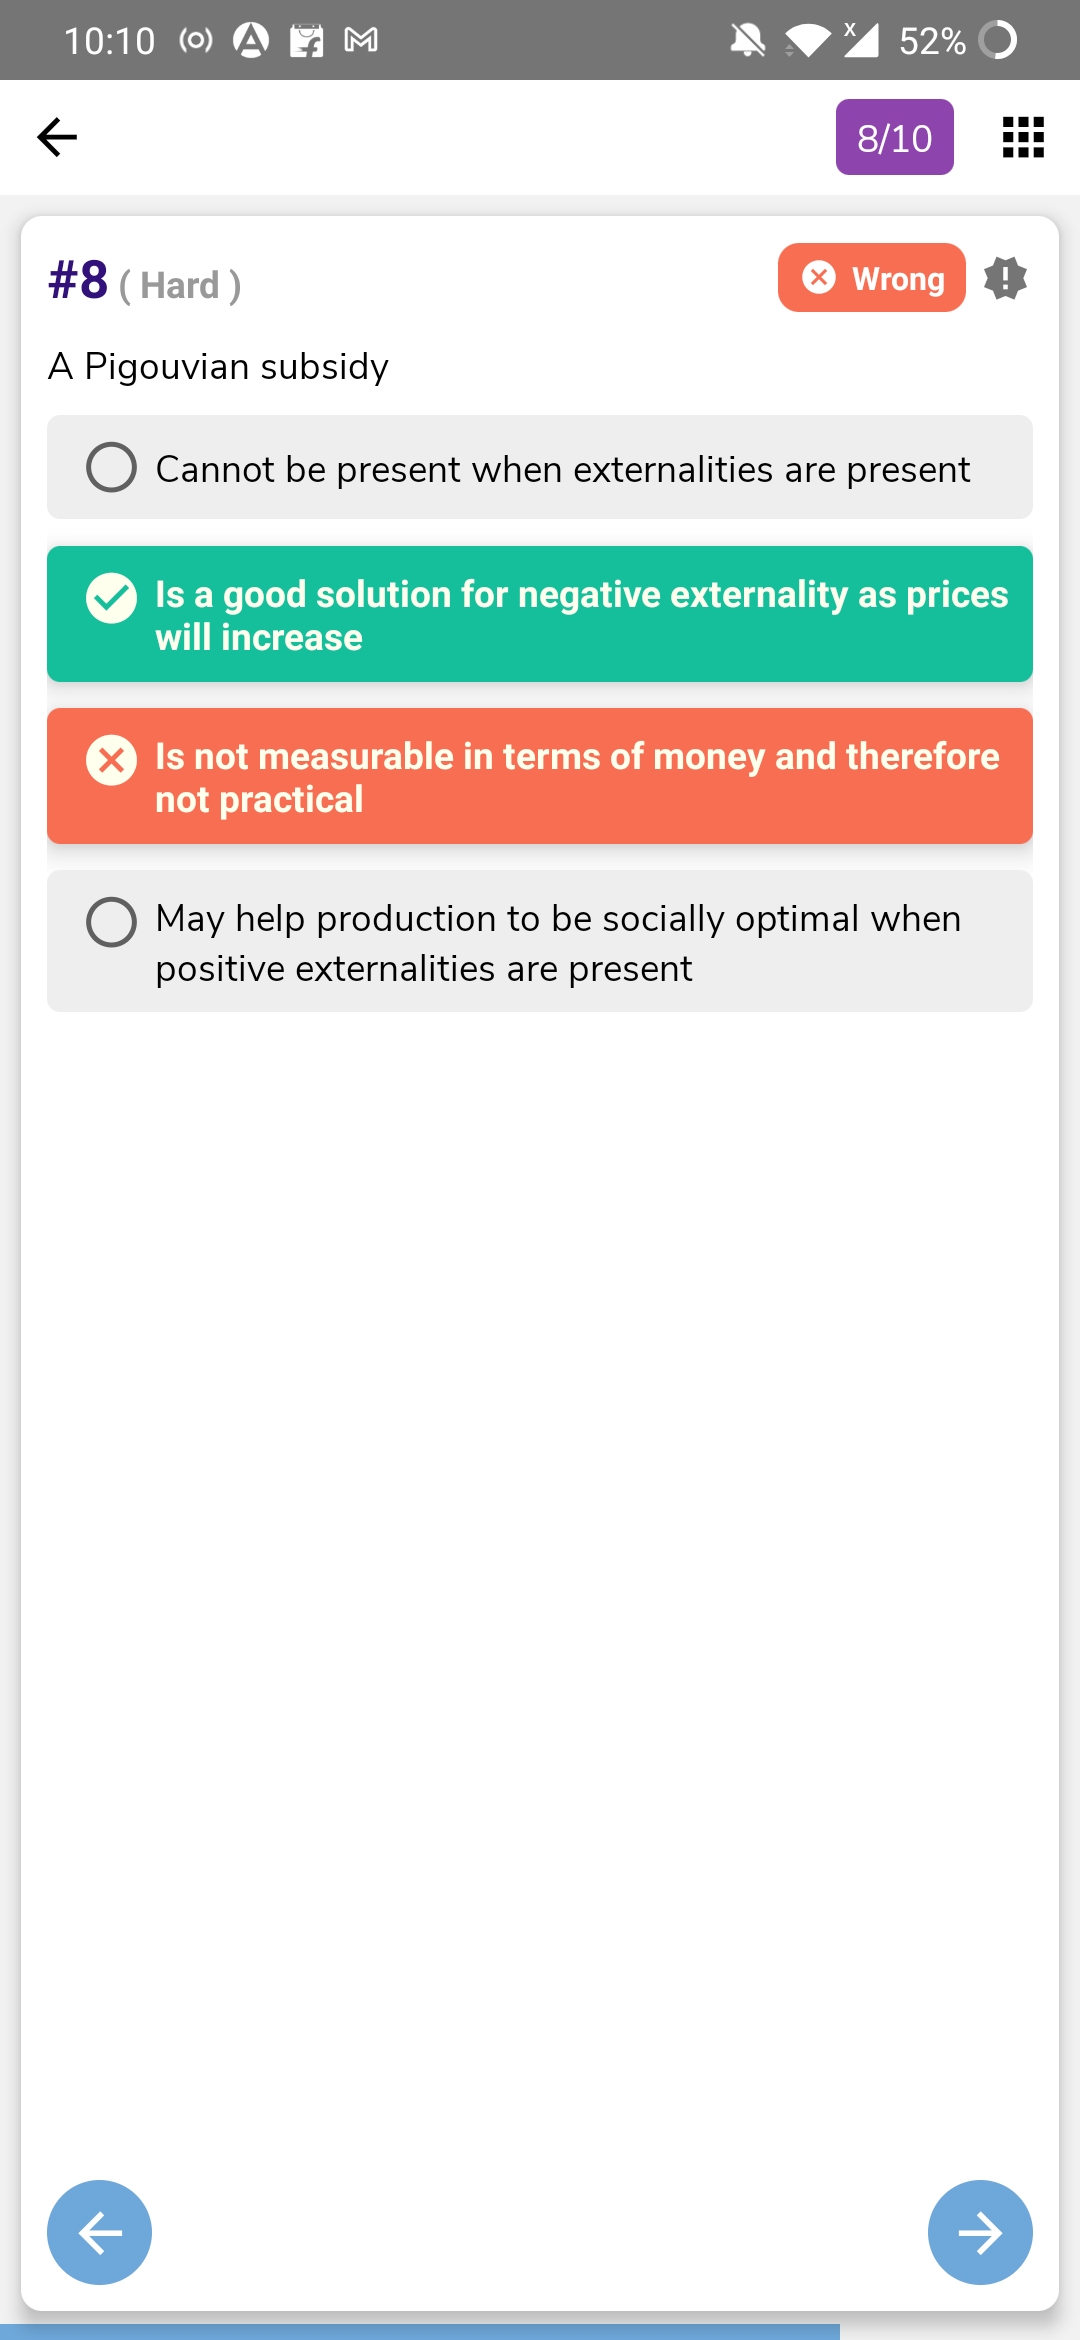Tap the green check on correct answer
Image resolution: width=1080 pixels, height=2340 pixels.
point(112,598)
